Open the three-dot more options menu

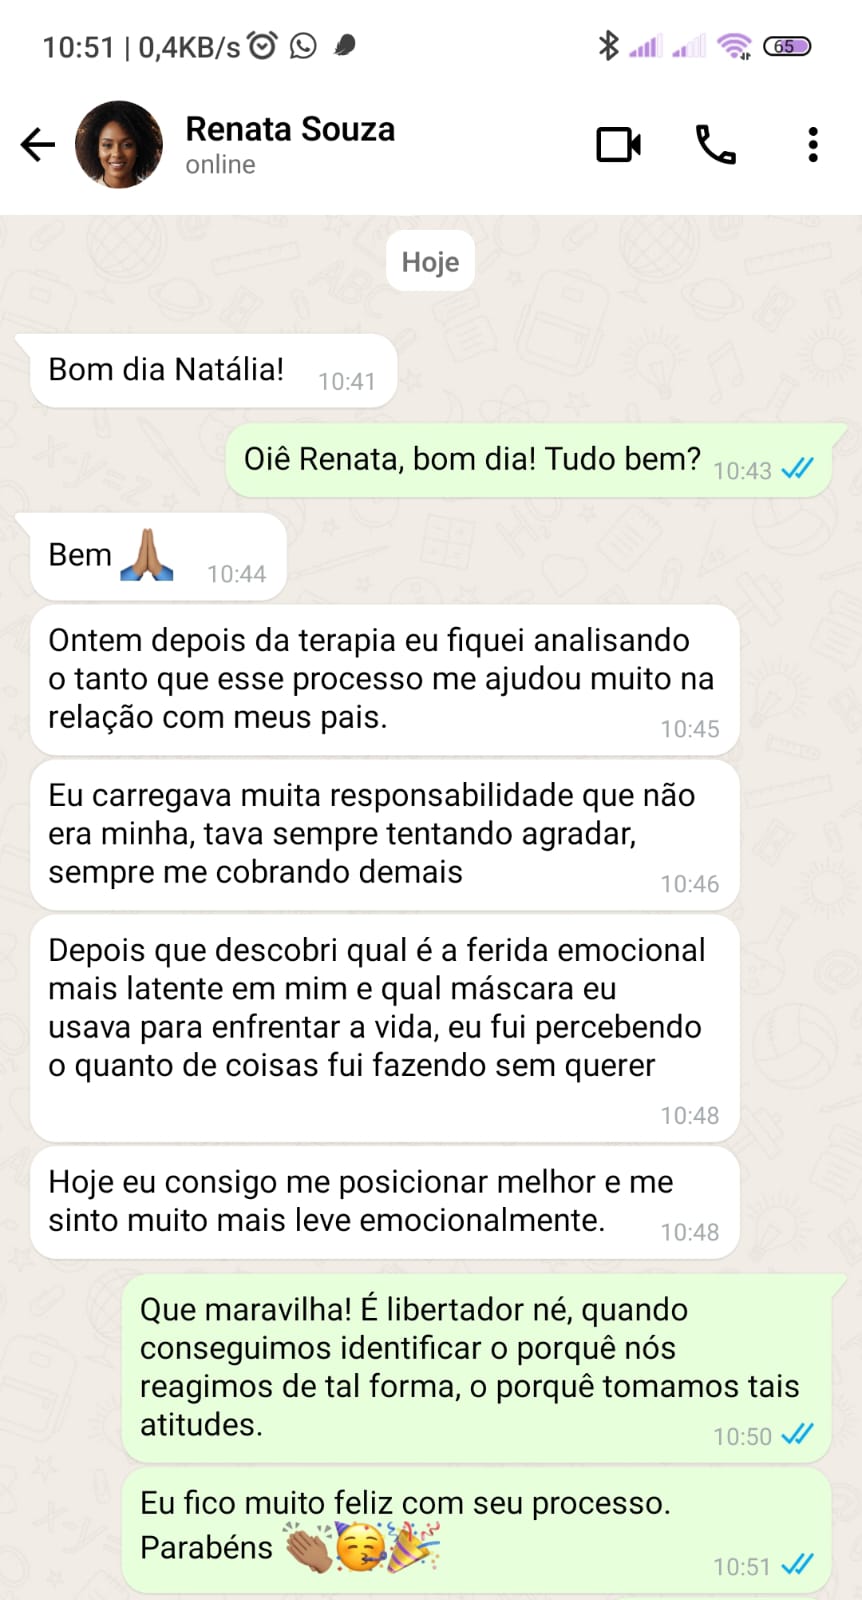(813, 145)
